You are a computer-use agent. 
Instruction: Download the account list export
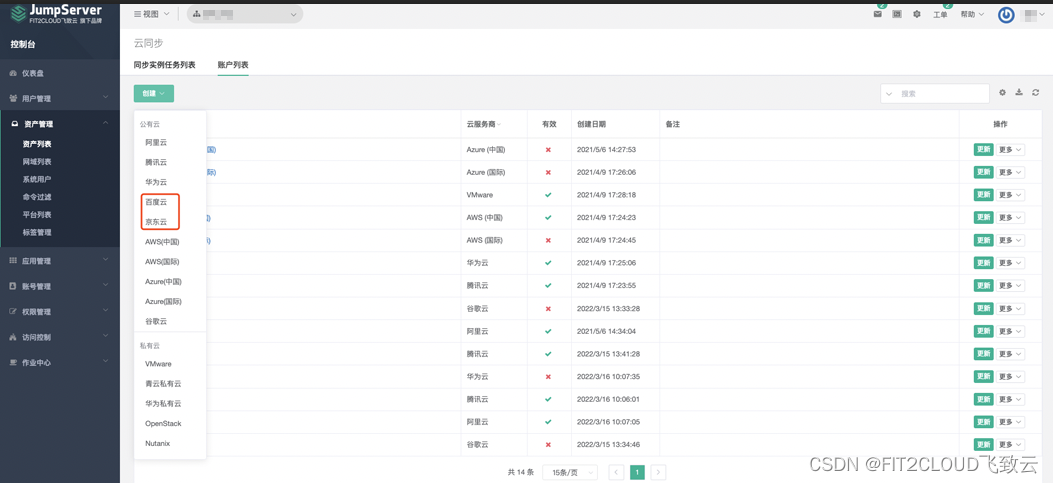(x=1019, y=93)
